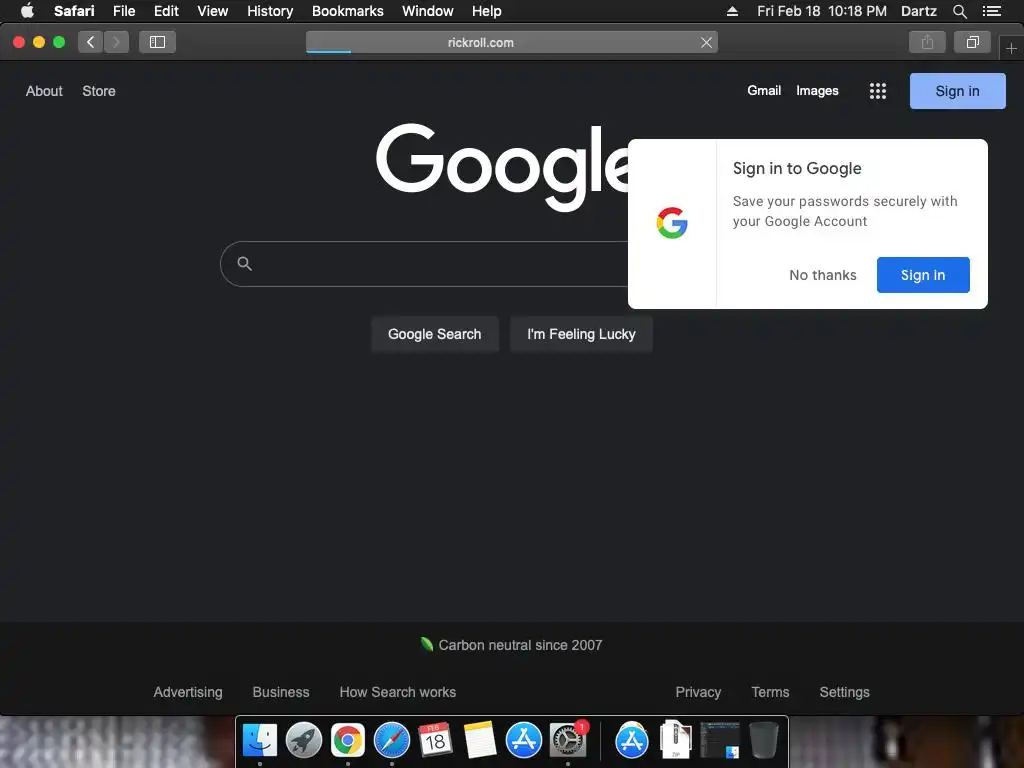Click the Google logo on the page
The width and height of the screenshot is (1024, 768).
(x=502, y=167)
